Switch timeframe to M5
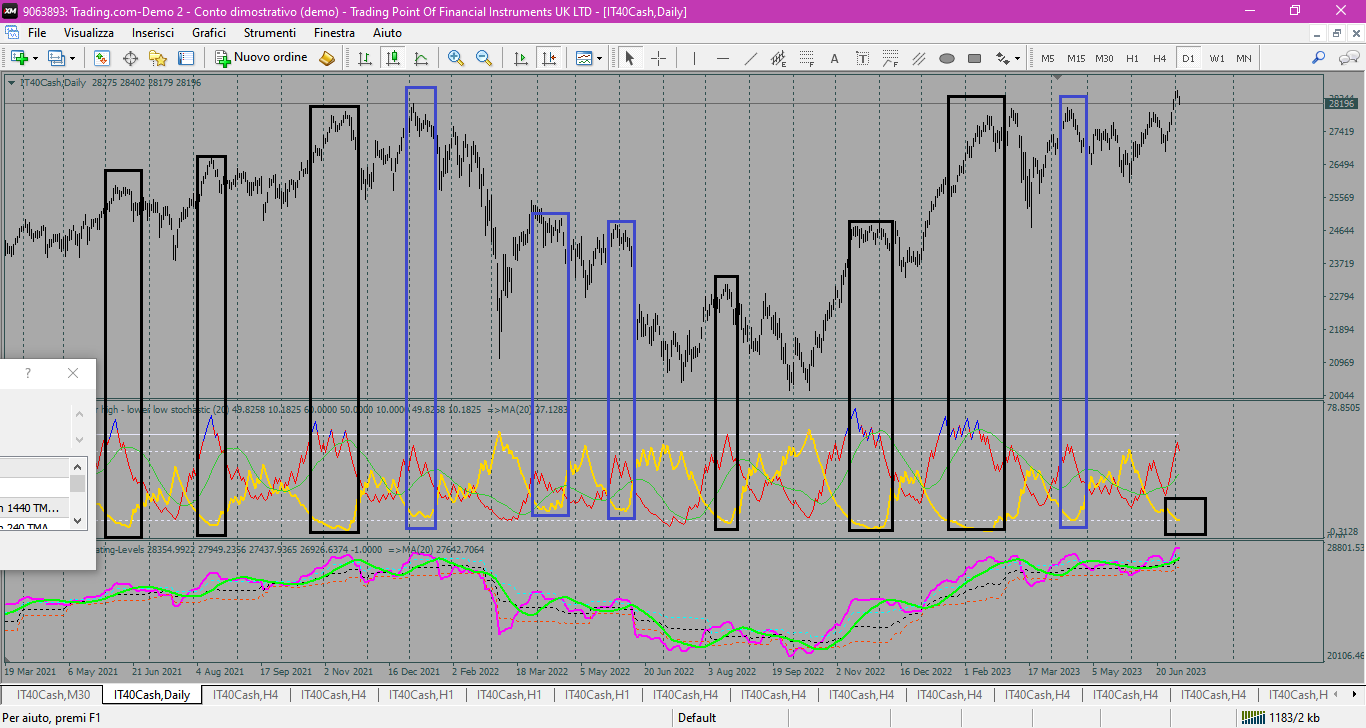1366x728 pixels. [x=1048, y=58]
